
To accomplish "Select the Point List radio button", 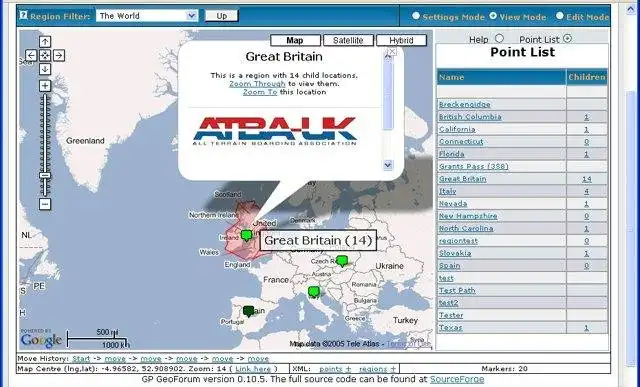I will (x=567, y=38).
